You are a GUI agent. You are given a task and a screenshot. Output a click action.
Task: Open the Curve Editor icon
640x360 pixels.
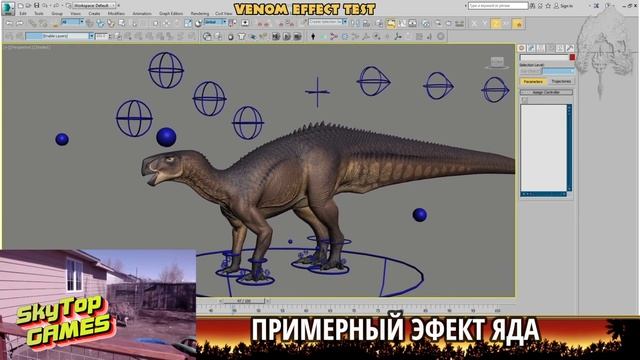pyautogui.click(x=402, y=23)
